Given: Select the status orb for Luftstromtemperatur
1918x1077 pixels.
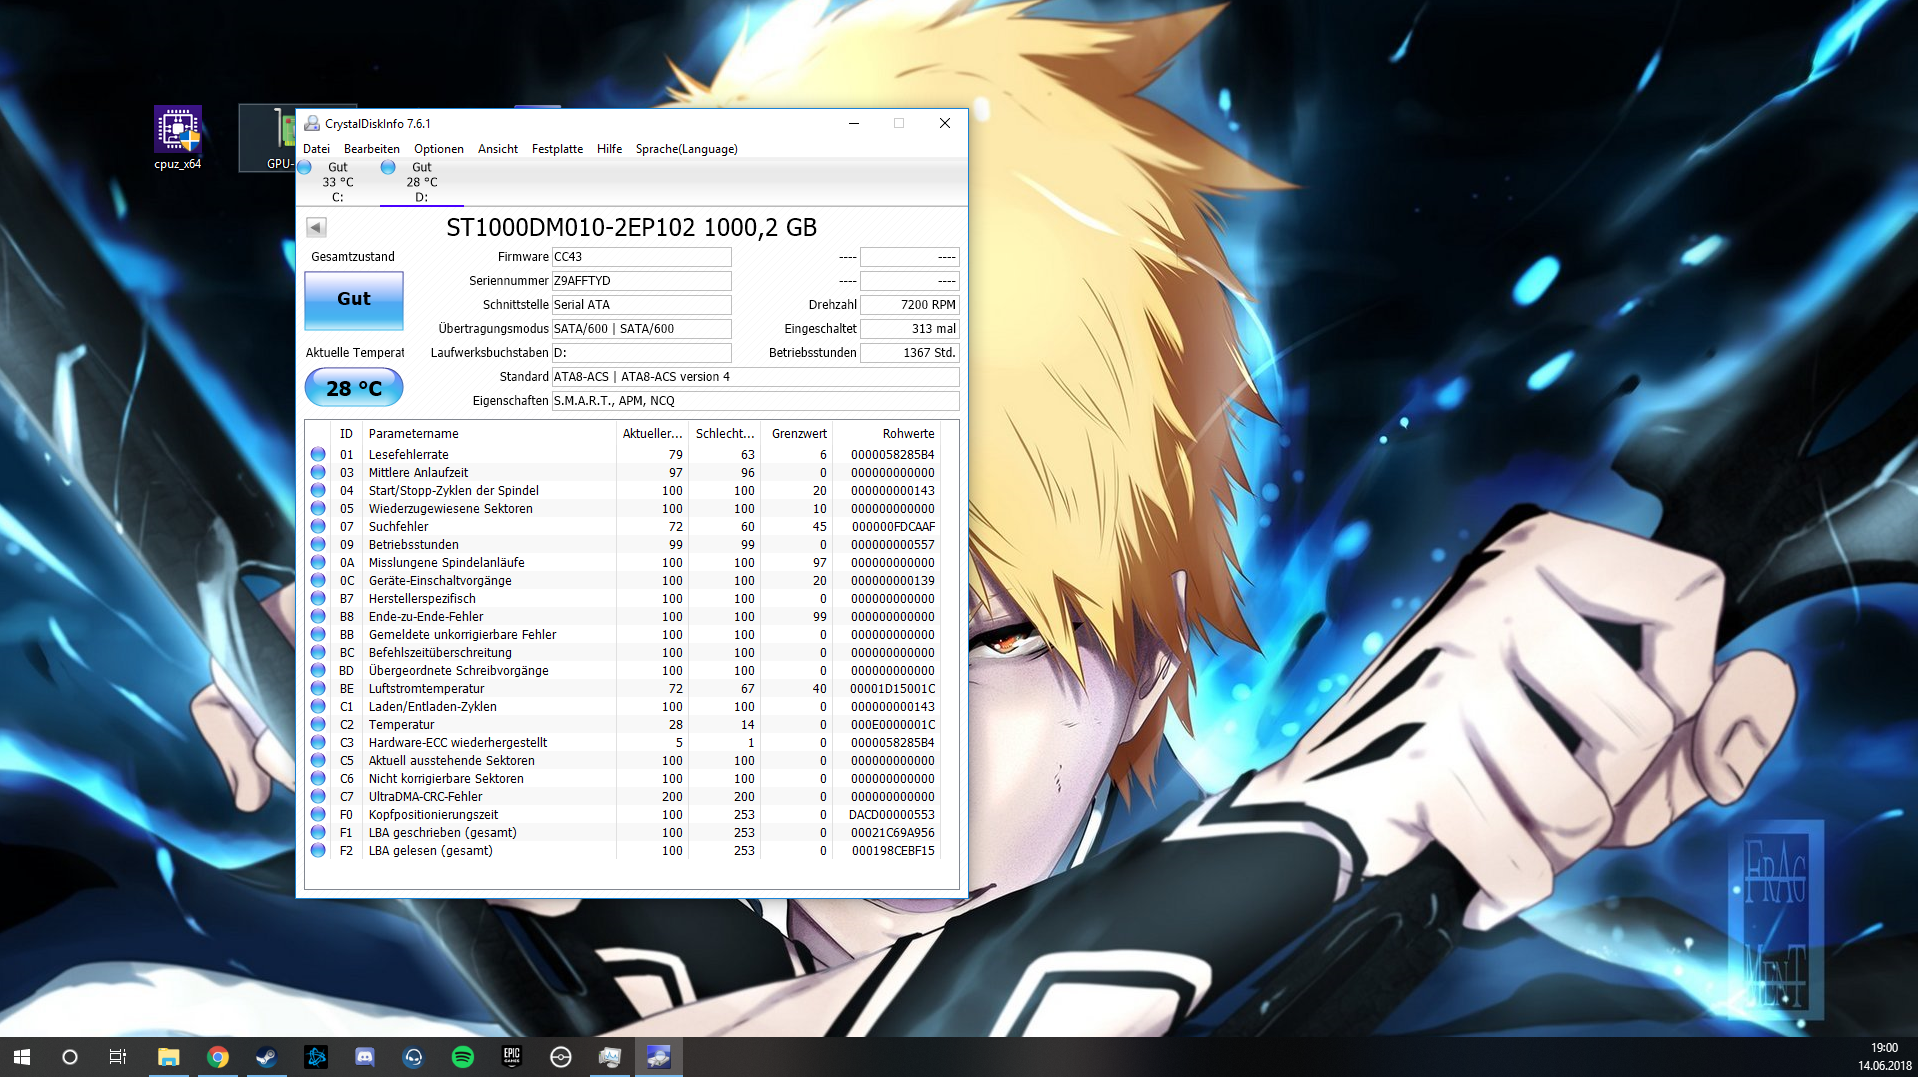Looking at the screenshot, I should pyautogui.click(x=318, y=688).
